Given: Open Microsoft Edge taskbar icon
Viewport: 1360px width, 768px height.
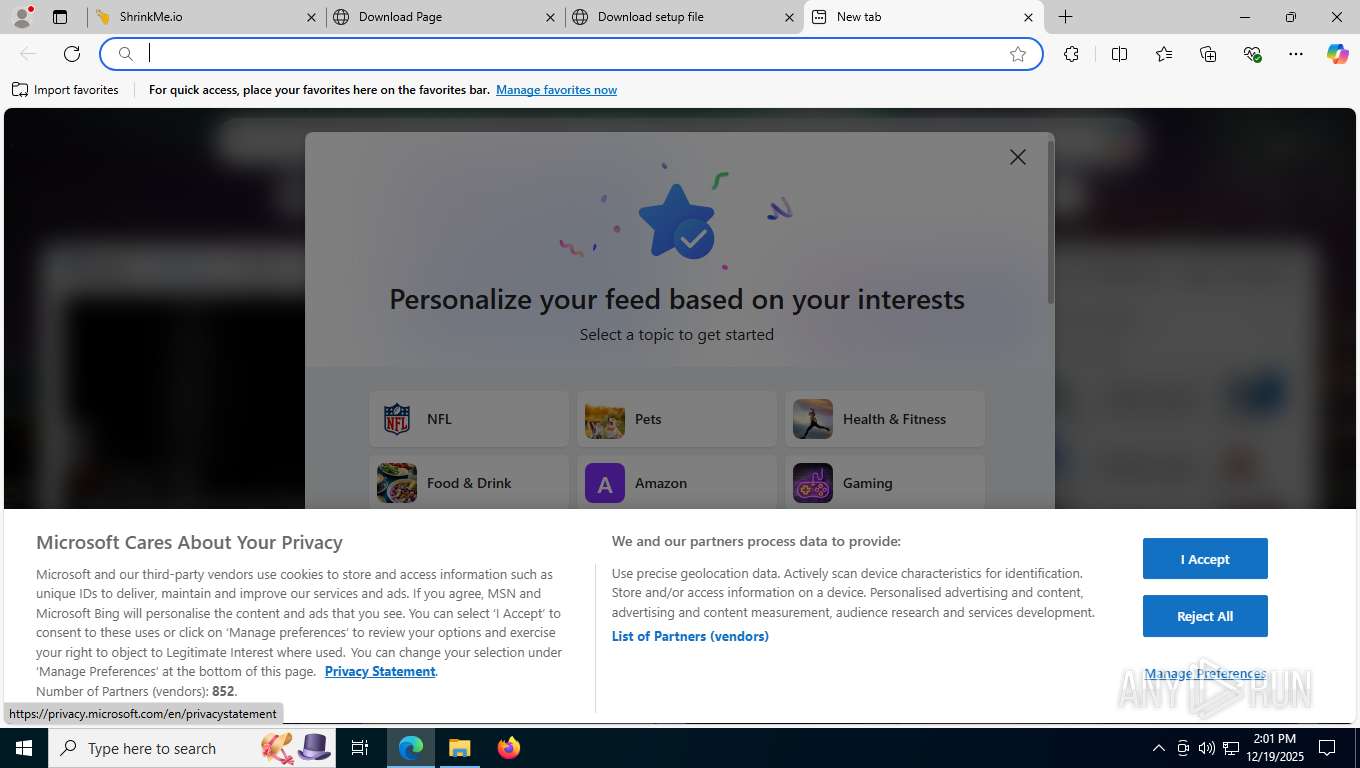Looking at the screenshot, I should tap(411, 748).
